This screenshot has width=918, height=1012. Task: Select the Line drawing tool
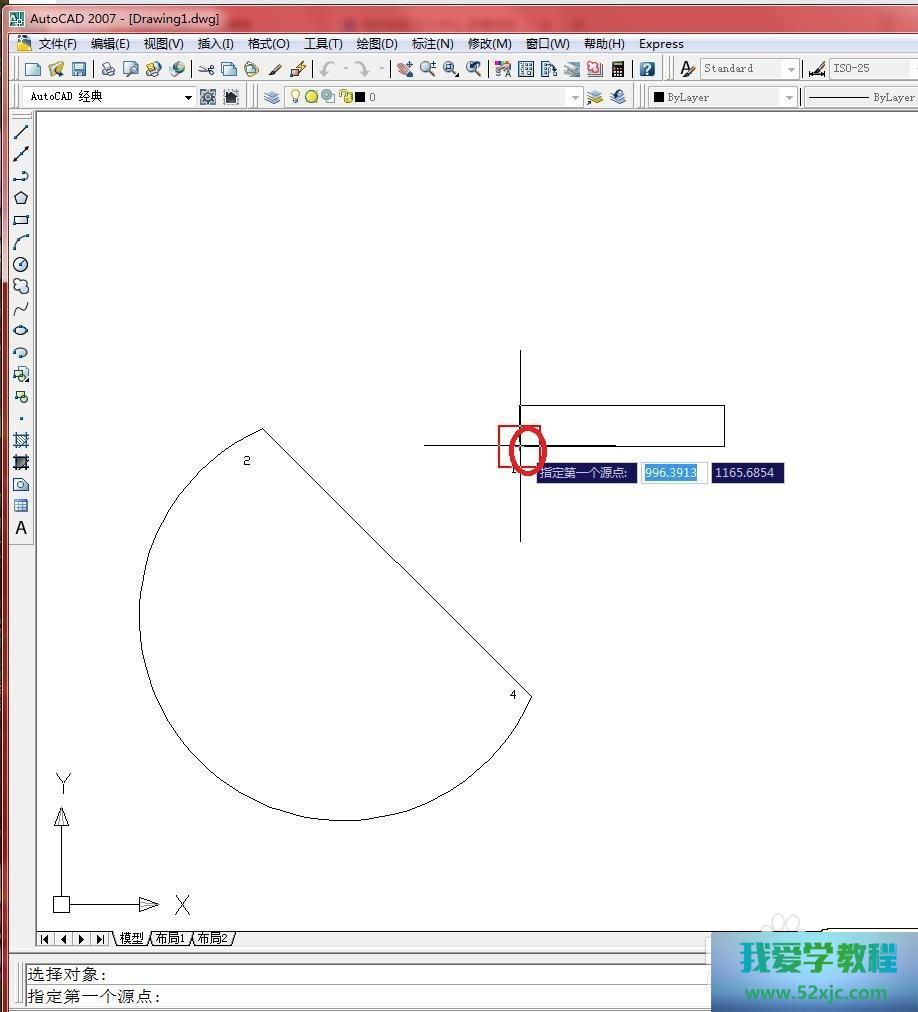tap(21, 132)
